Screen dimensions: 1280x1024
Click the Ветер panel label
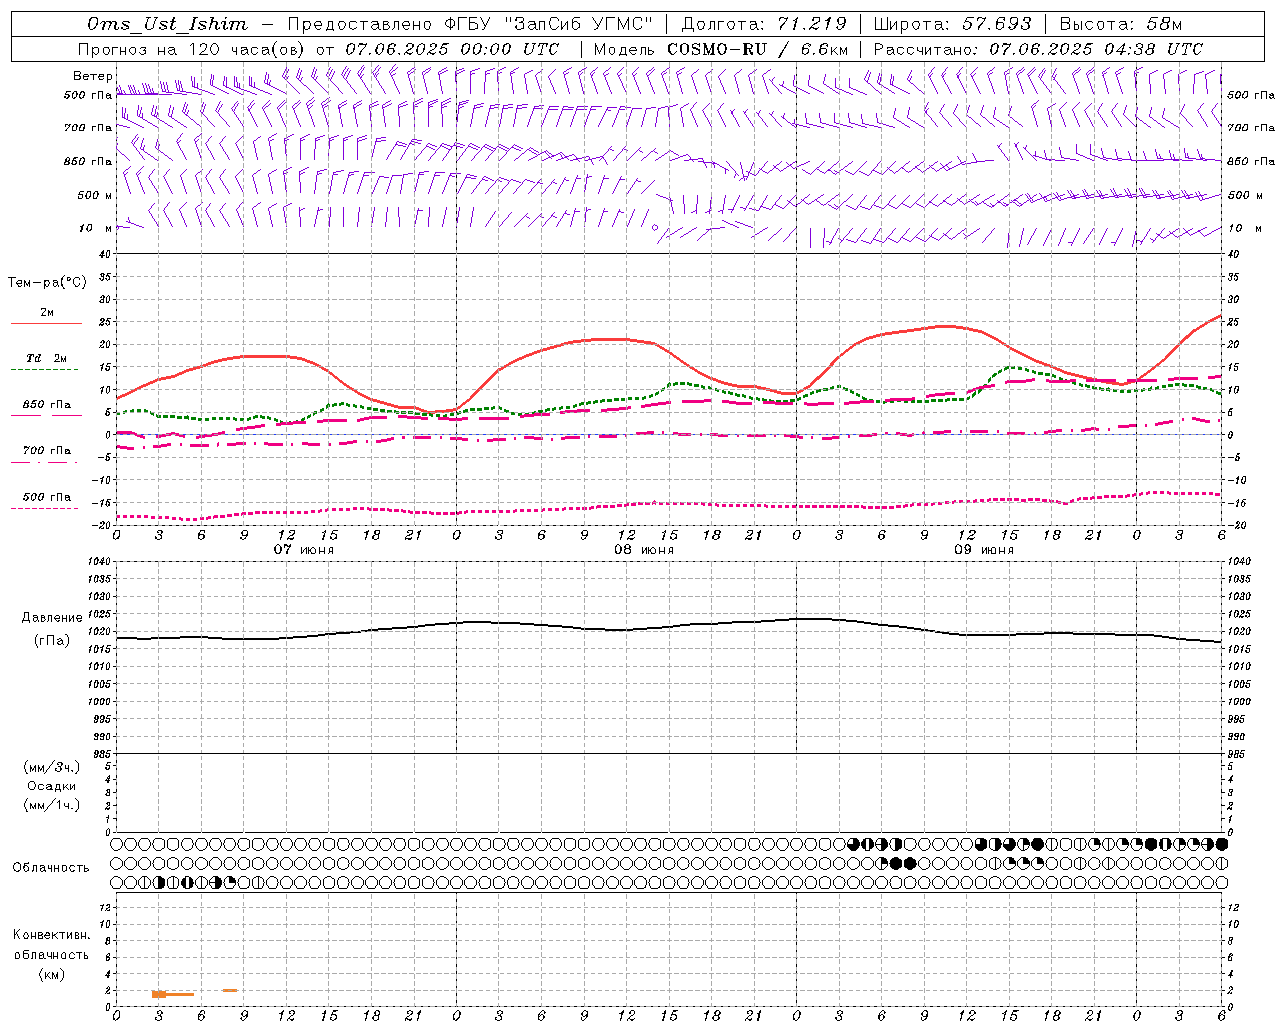tap(93, 76)
